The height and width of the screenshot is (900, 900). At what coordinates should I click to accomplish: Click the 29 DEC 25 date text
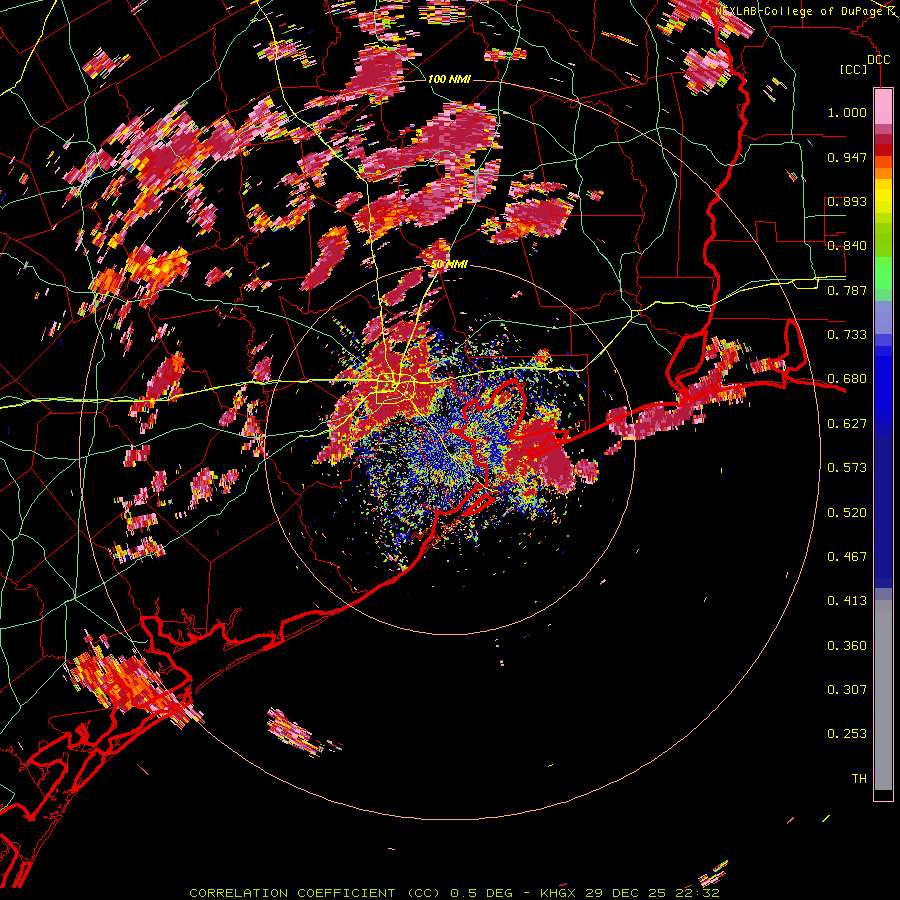[625, 893]
